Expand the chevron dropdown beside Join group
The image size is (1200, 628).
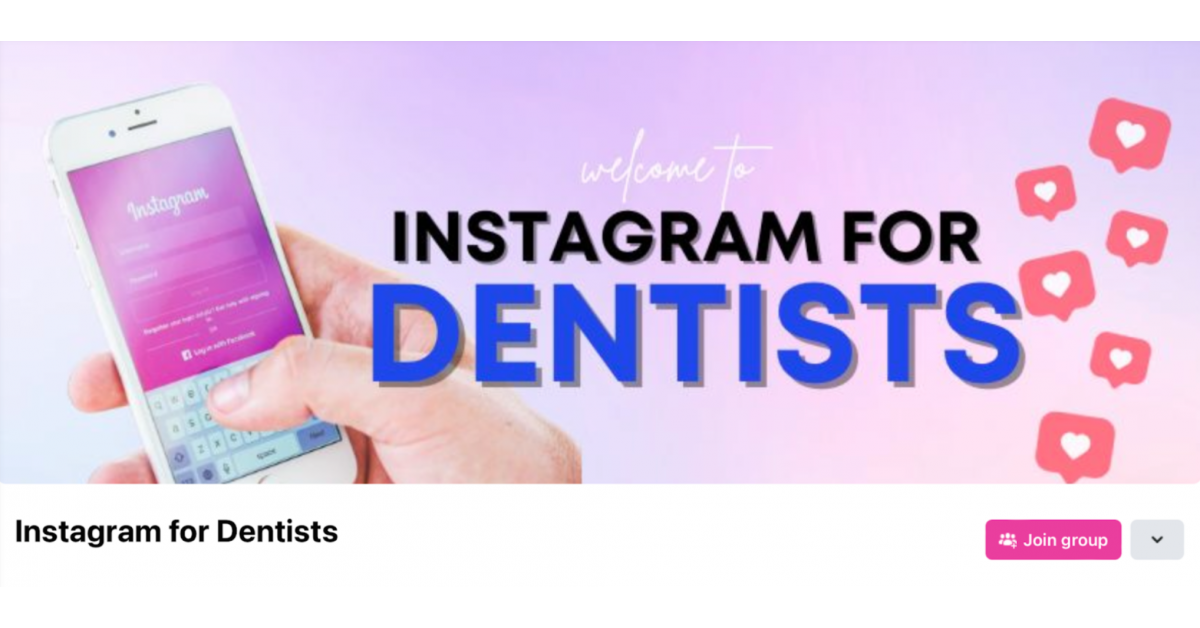click(x=1157, y=540)
